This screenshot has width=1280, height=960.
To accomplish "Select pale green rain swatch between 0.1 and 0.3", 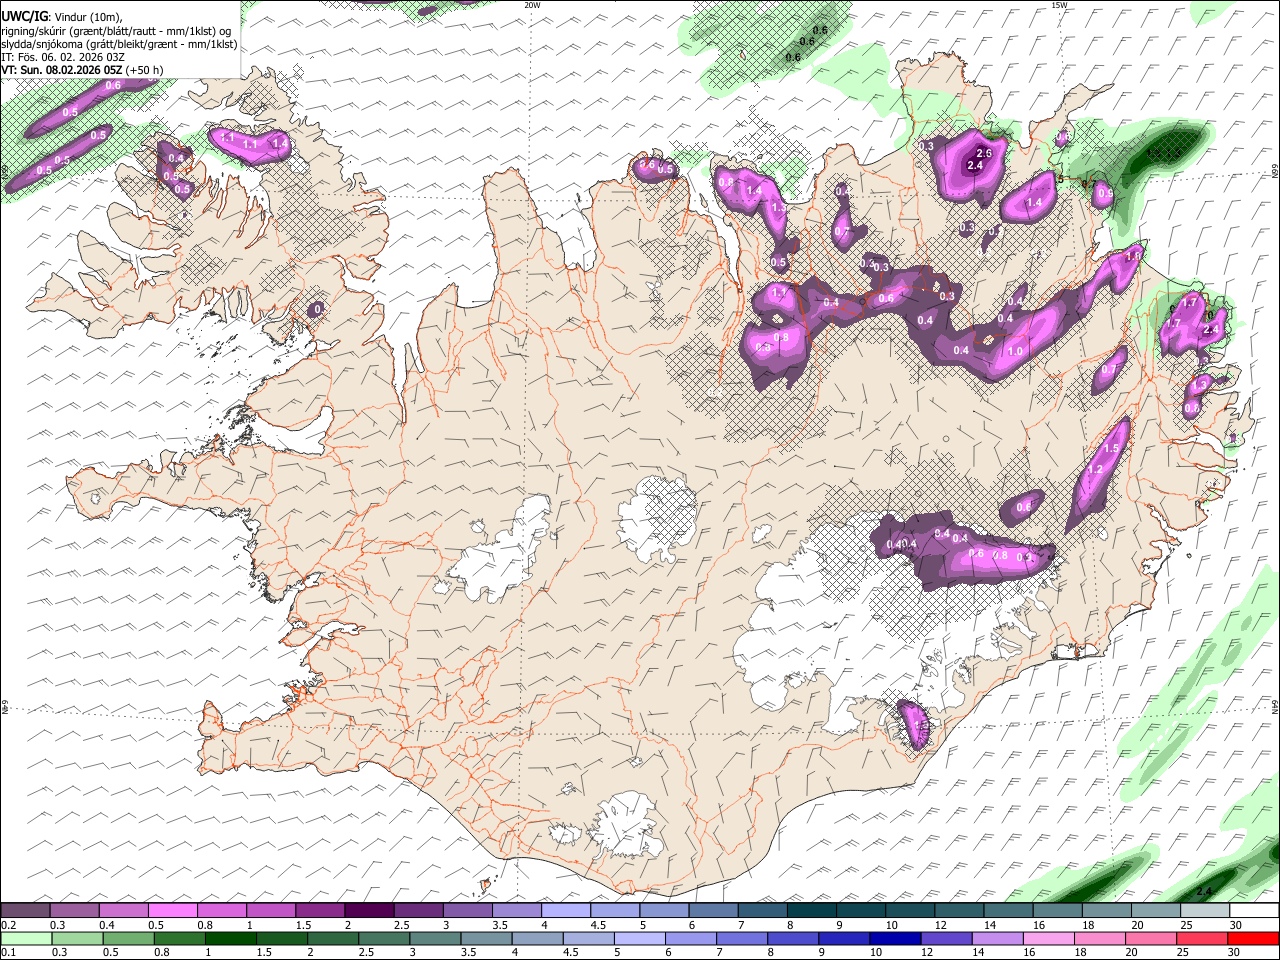I will [x=26, y=938].
